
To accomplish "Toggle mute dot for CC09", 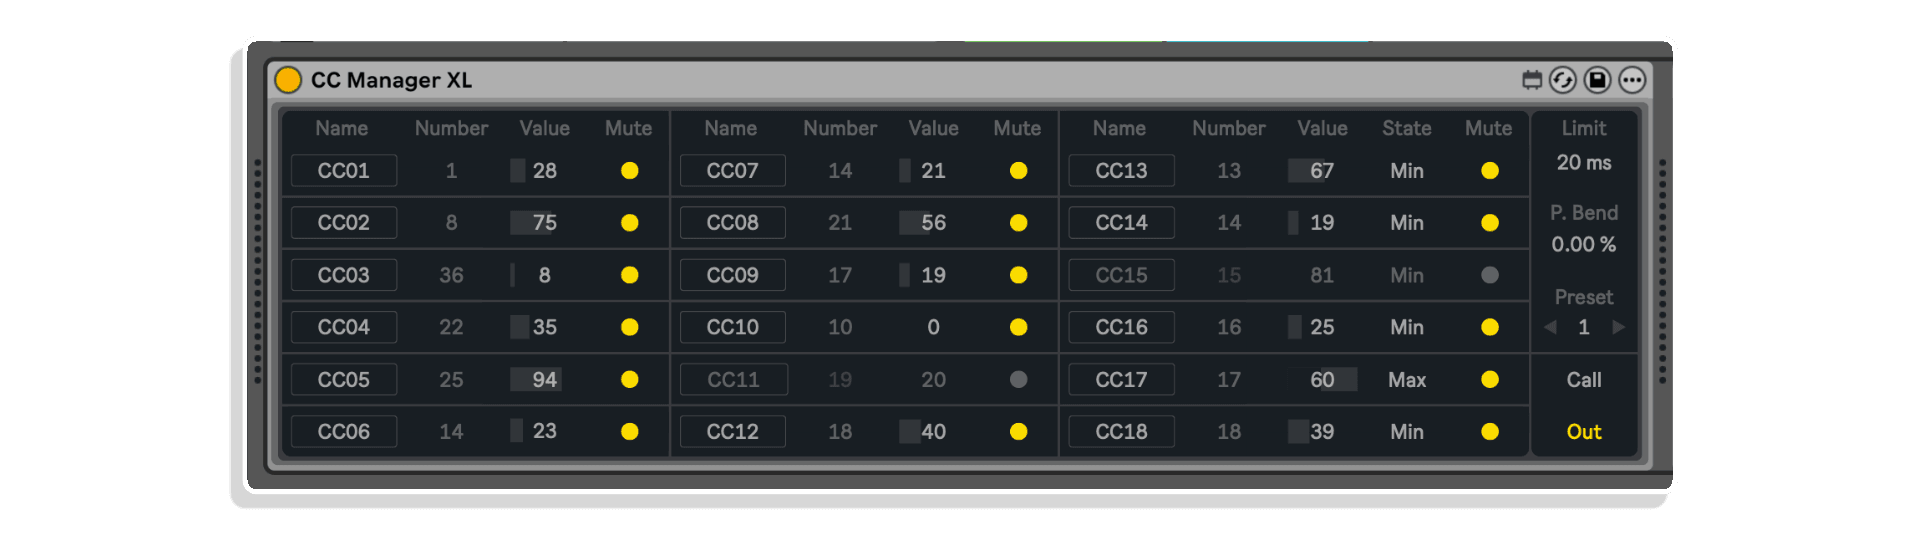I will (x=1019, y=275).
